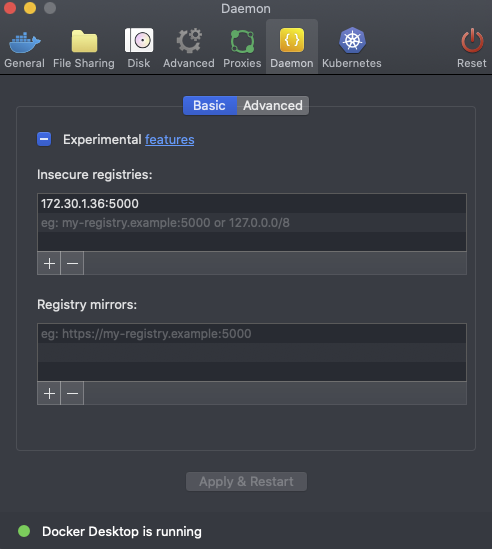Switch to the Basic tab

pos(210,105)
